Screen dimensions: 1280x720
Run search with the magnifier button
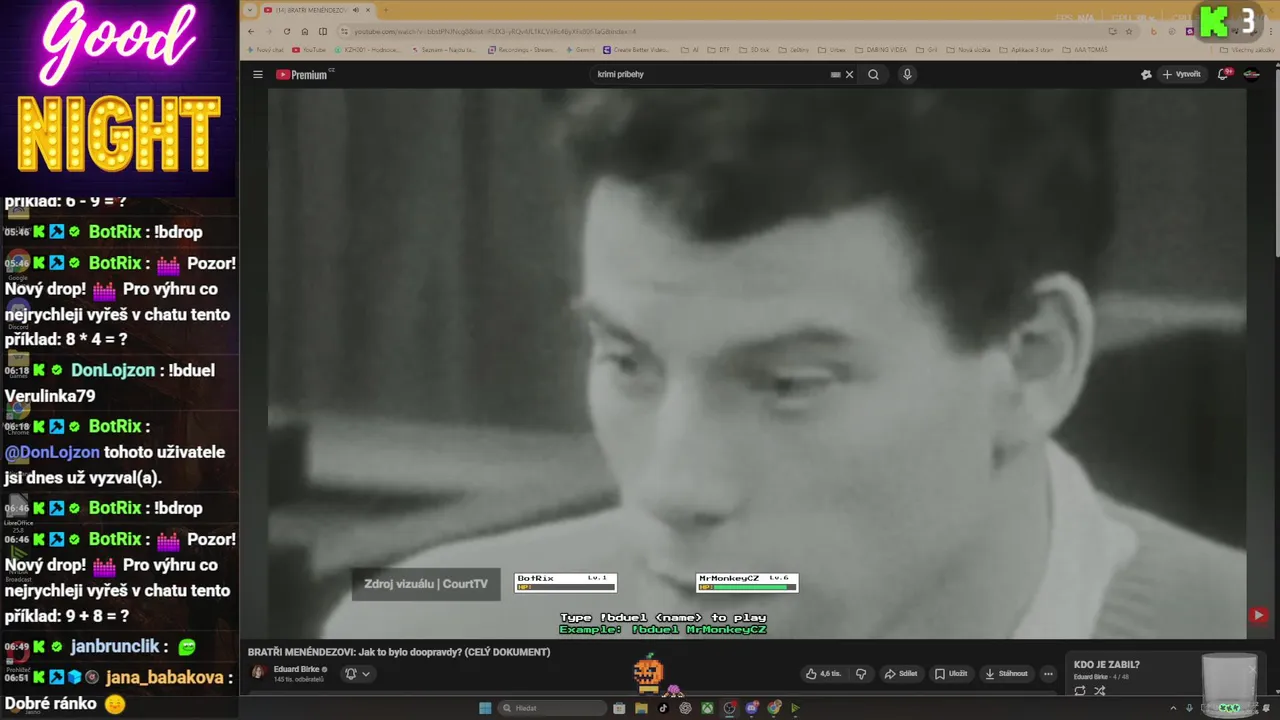click(x=873, y=74)
